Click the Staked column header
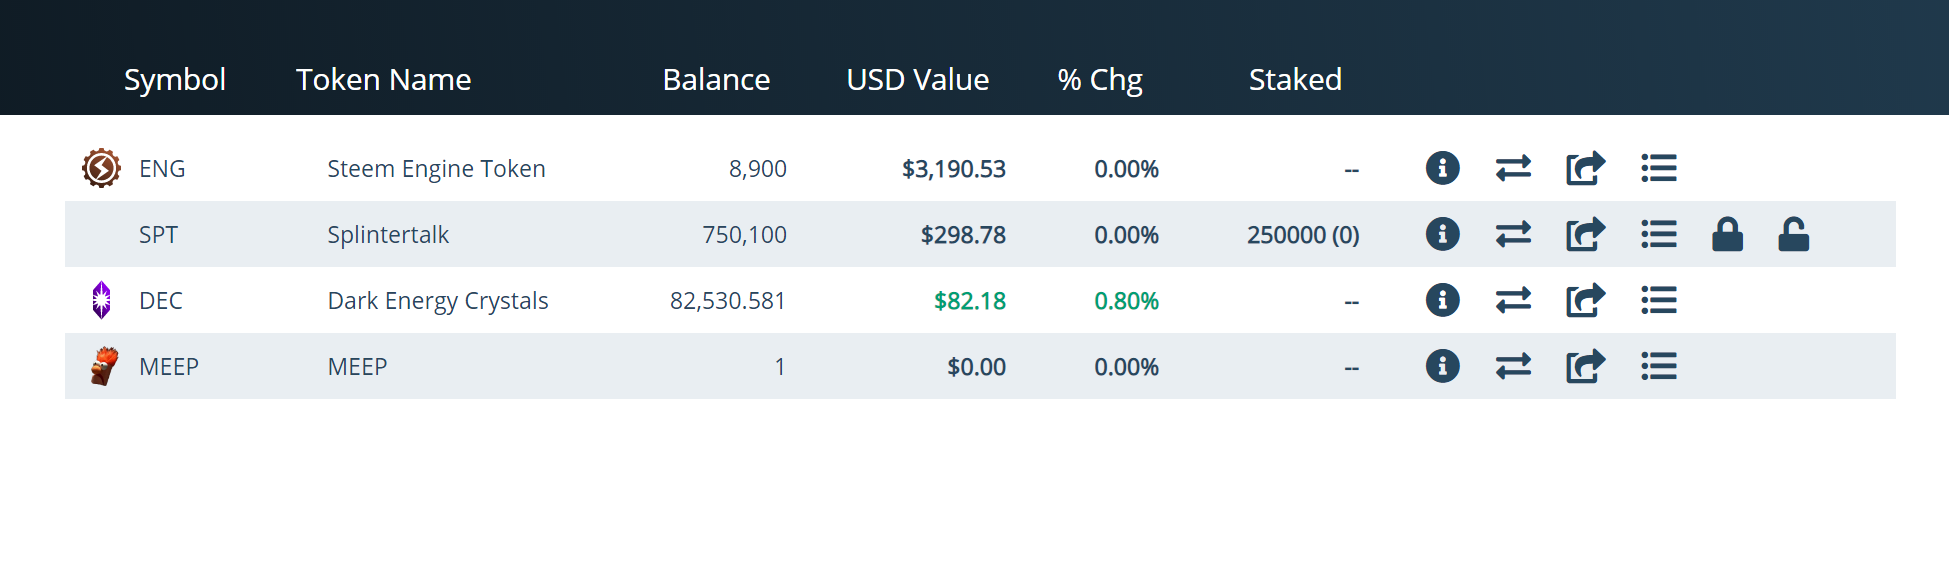1949x579 pixels. pyautogui.click(x=1295, y=80)
